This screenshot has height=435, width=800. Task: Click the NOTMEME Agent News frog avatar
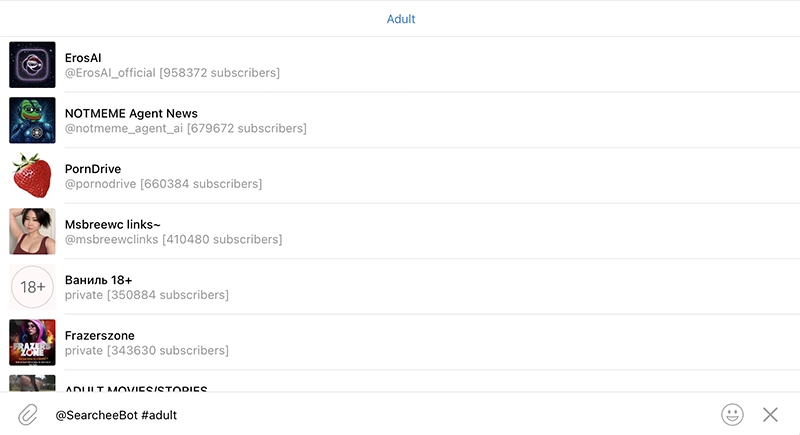32,120
